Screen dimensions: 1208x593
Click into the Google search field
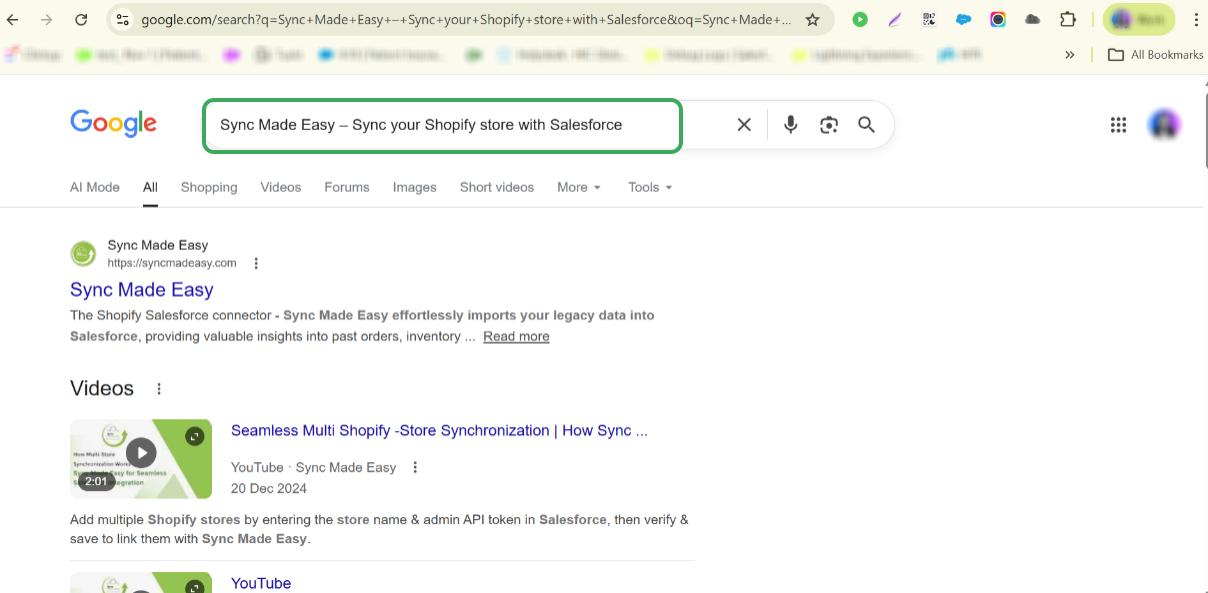[442, 125]
